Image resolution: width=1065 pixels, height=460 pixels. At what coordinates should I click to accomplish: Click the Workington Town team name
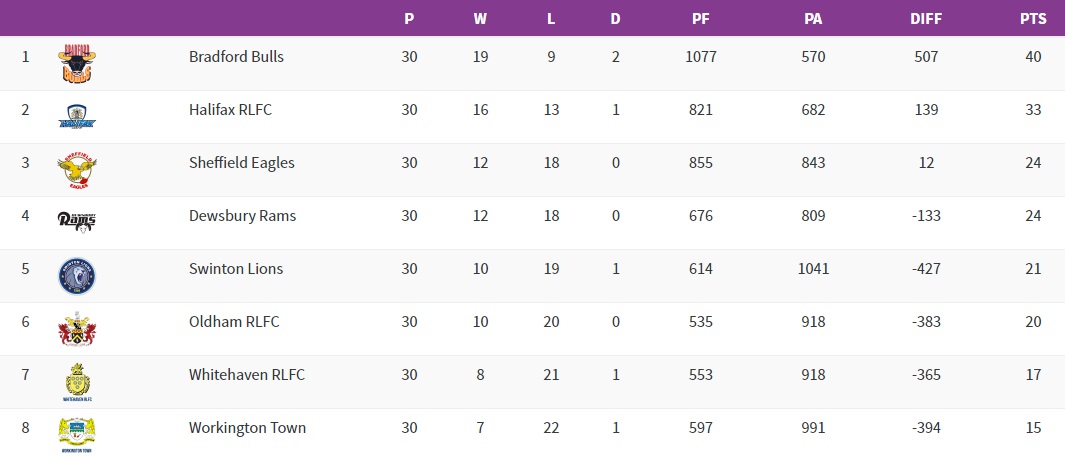(247, 428)
